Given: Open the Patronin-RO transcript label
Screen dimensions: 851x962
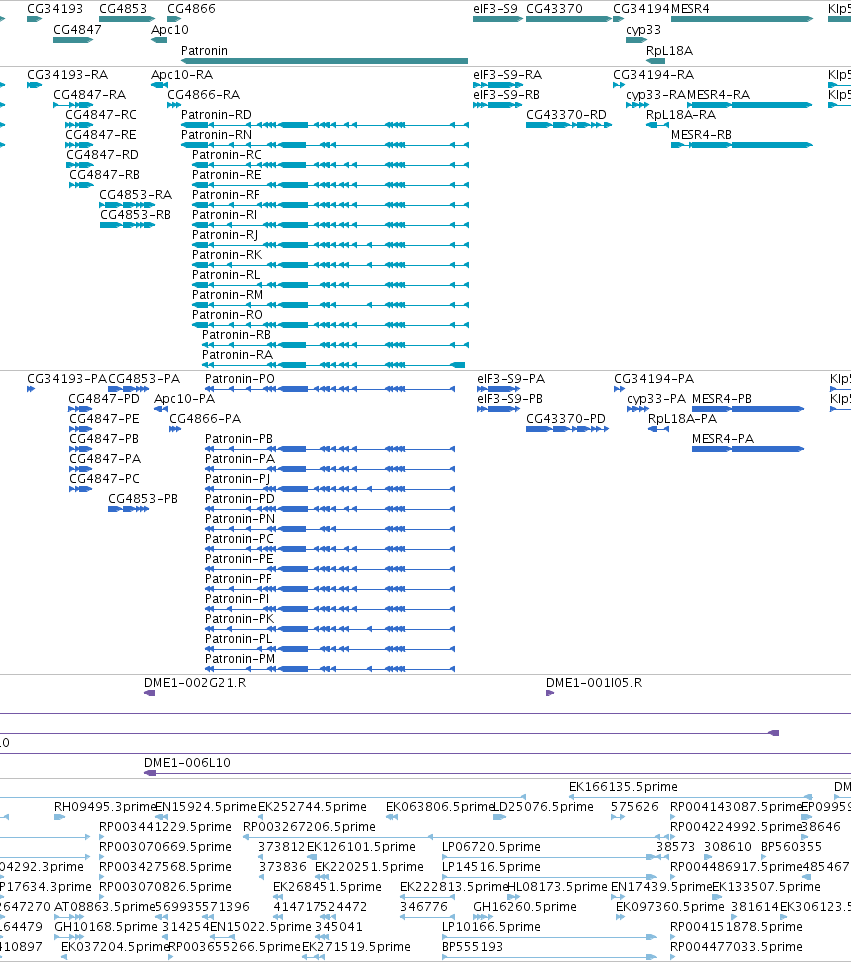Looking at the screenshot, I should point(228,315).
